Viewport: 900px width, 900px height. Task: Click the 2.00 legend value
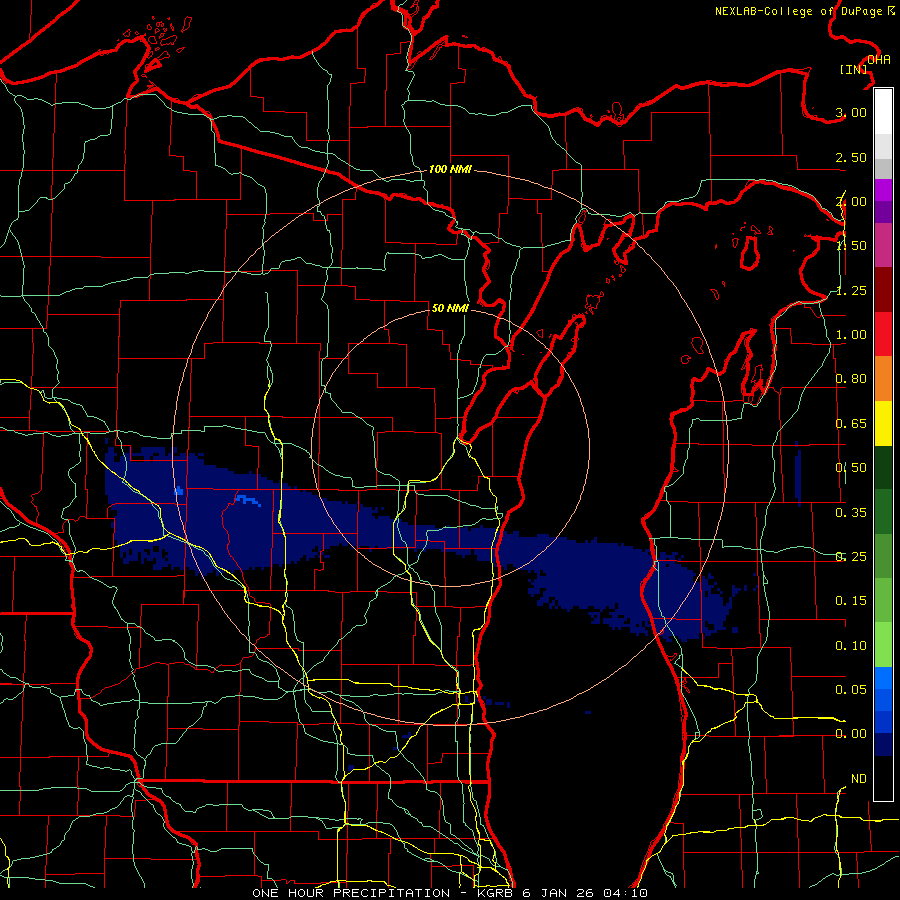pos(851,201)
